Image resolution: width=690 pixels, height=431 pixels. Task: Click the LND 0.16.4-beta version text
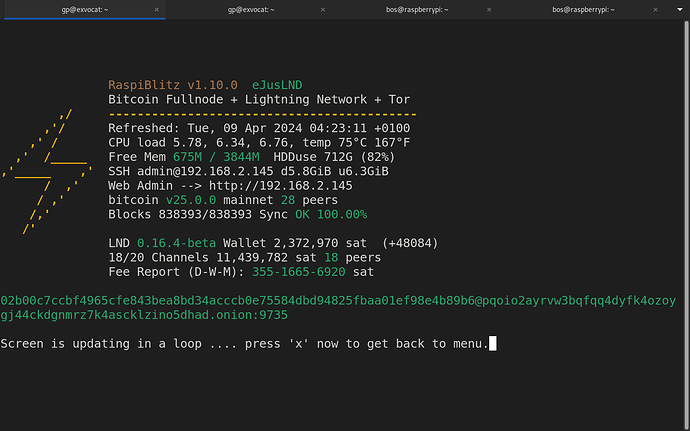(x=162, y=242)
